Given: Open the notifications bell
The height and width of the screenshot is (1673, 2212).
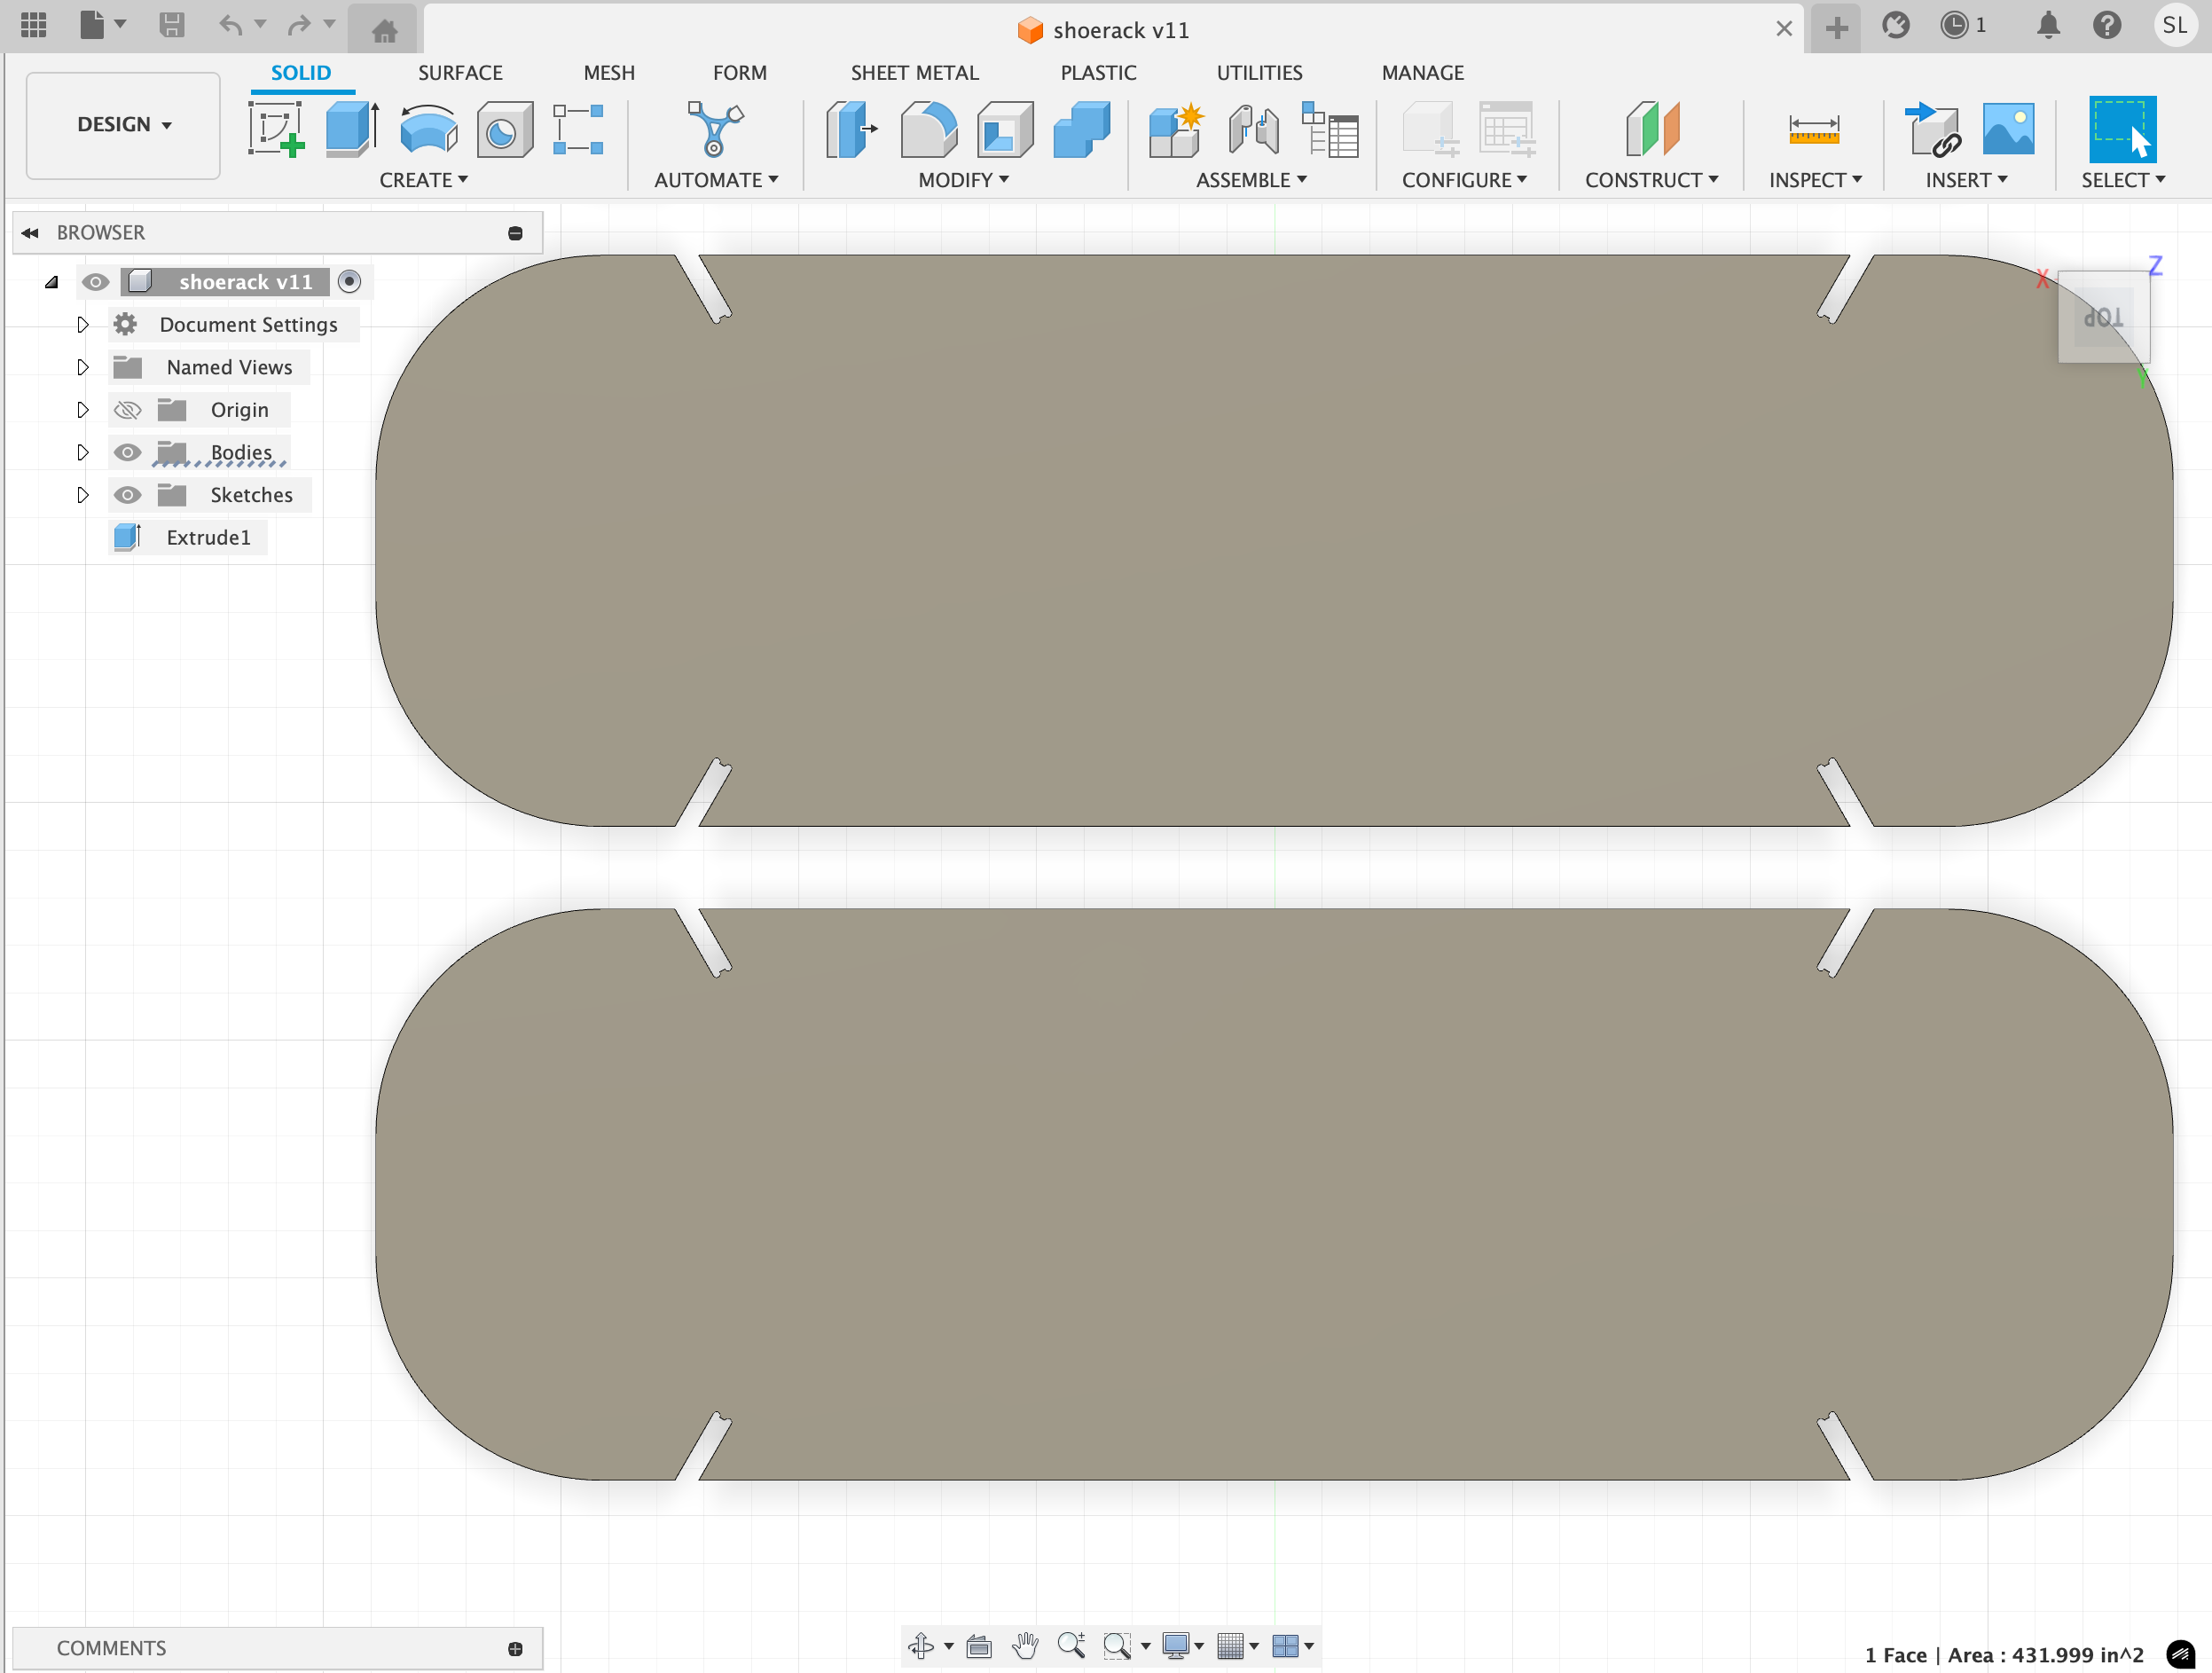Looking at the screenshot, I should [x=2047, y=25].
